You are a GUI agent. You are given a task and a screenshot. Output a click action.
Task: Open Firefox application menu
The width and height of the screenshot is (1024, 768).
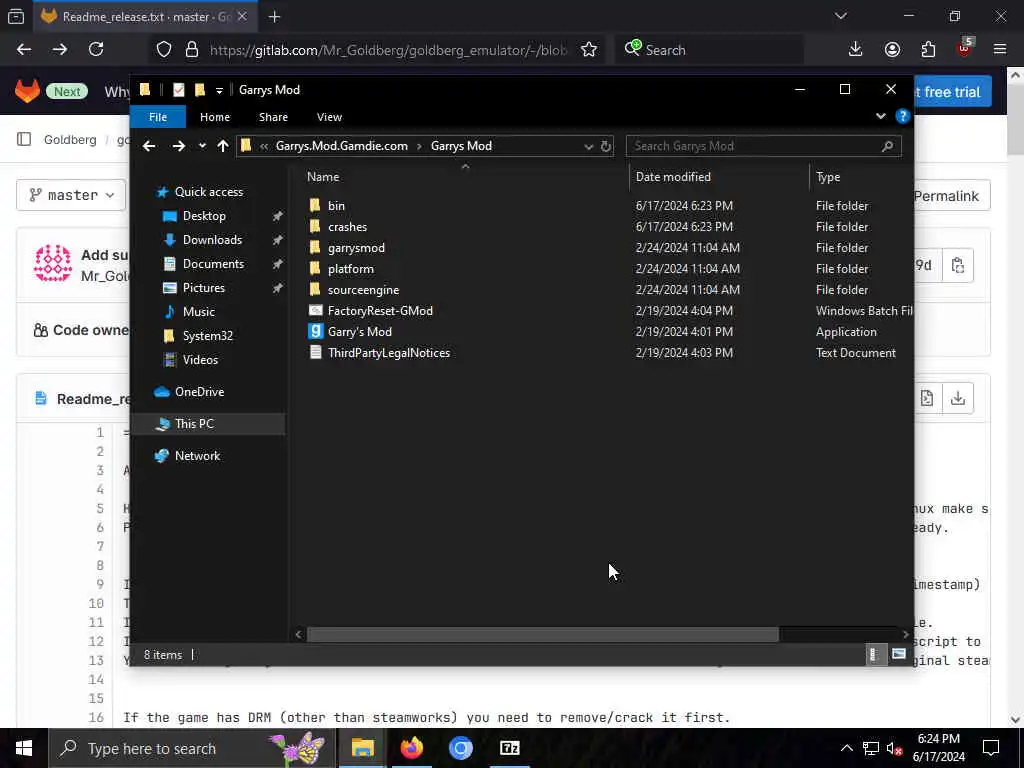click(x=999, y=49)
